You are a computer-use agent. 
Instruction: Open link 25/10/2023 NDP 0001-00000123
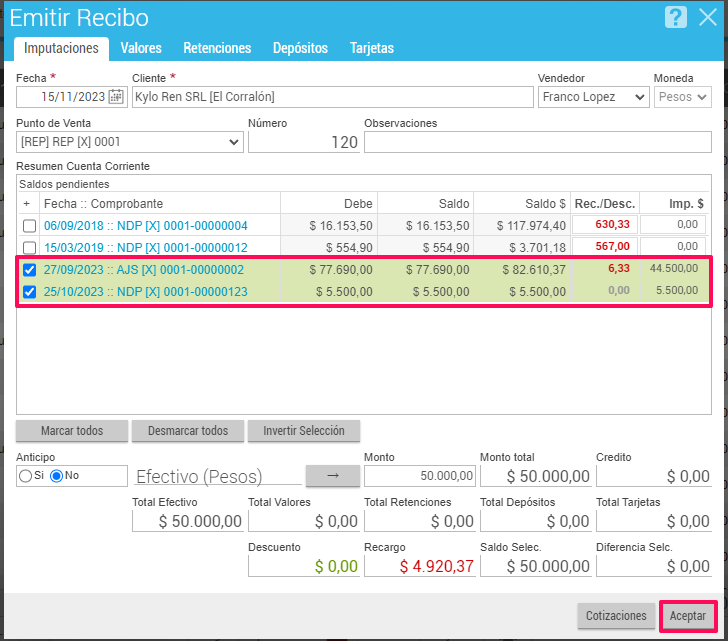(x=146, y=292)
